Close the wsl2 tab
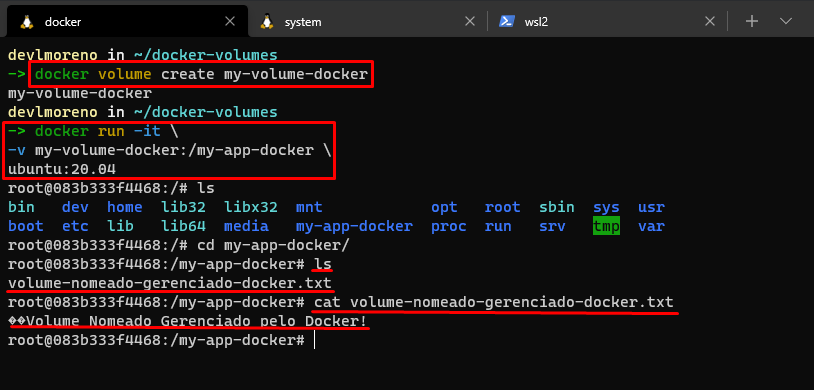Screen dimensions: 814x390 [710, 21]
